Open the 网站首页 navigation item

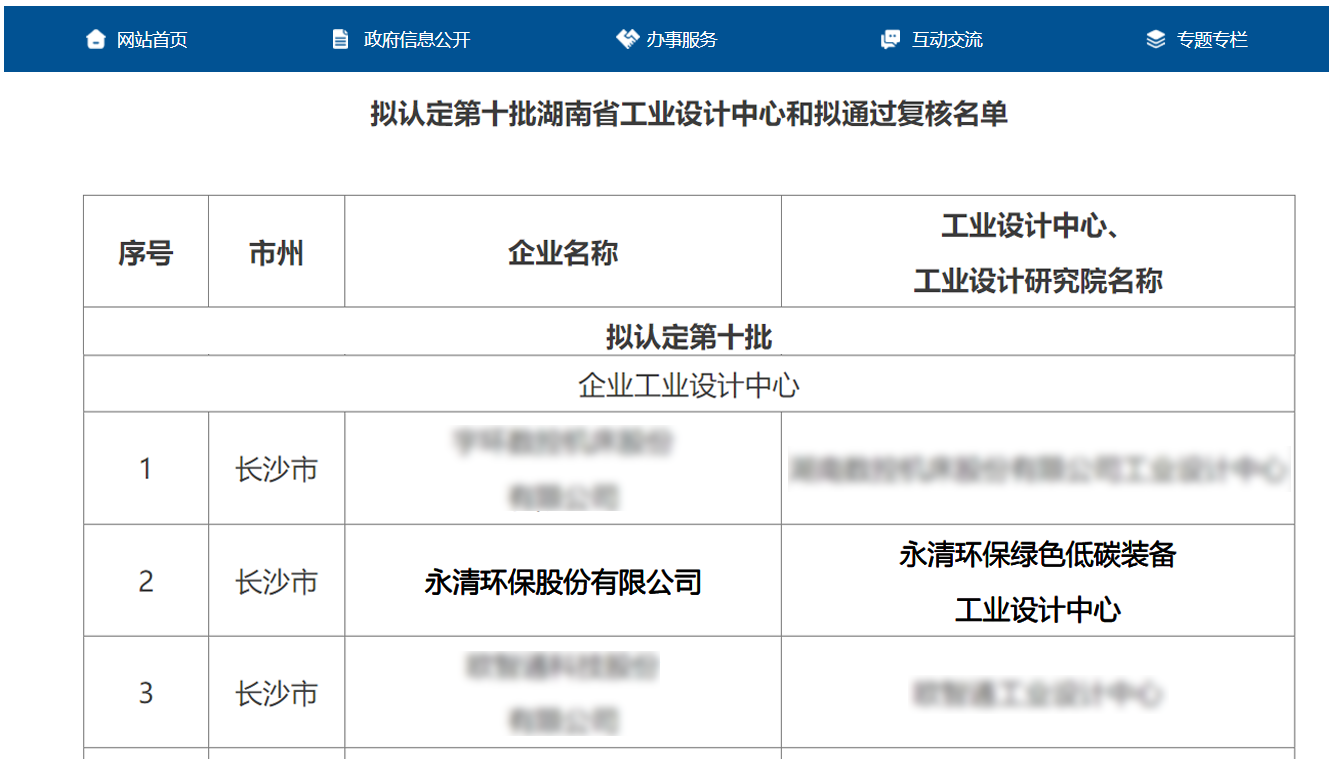[152, 40]
